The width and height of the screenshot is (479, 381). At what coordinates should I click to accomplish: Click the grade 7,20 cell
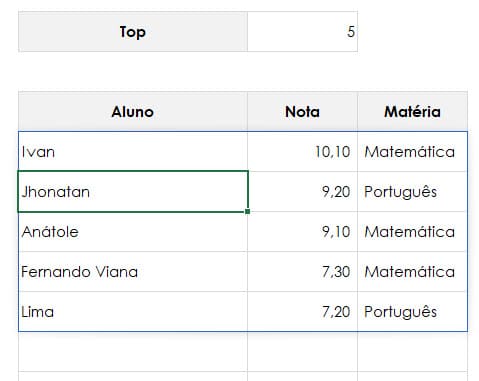point(302,312)
